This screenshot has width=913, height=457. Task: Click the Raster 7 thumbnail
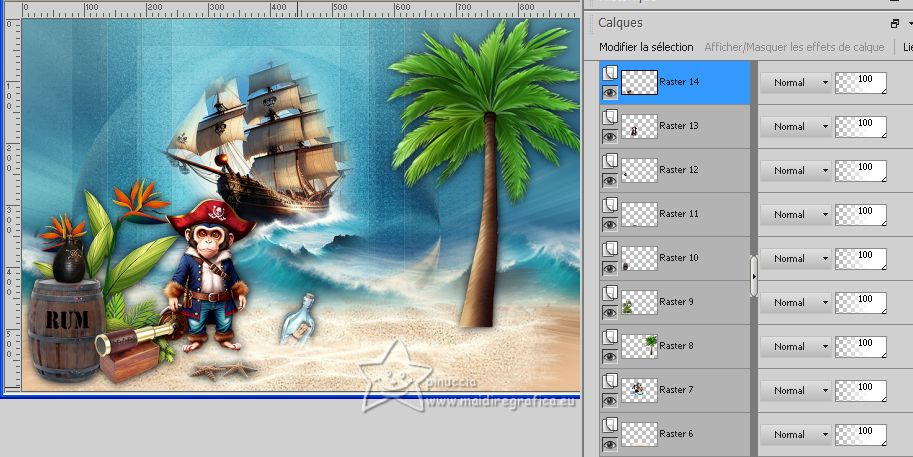[x=639, y=390]
